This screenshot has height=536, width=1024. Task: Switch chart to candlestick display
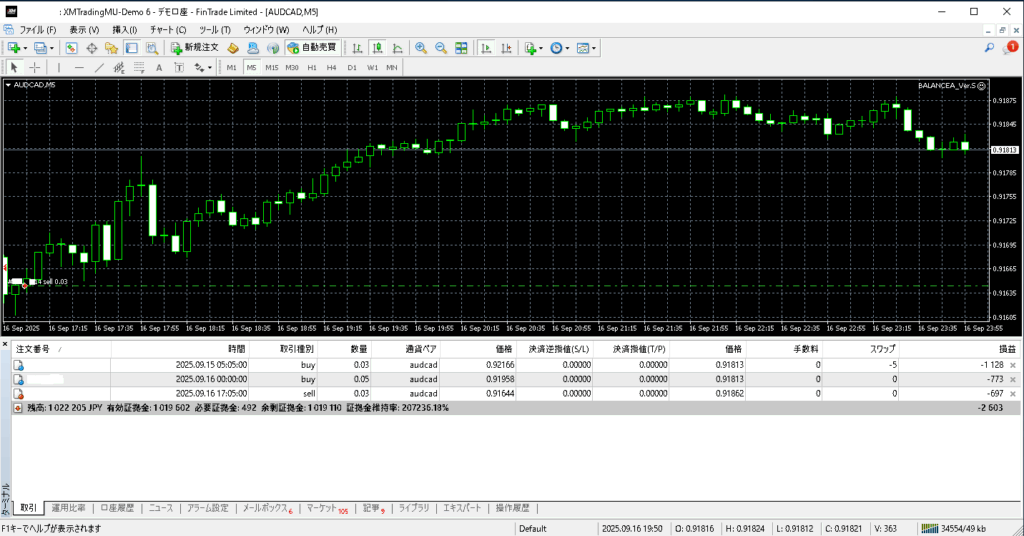click(x=378, y=48)
